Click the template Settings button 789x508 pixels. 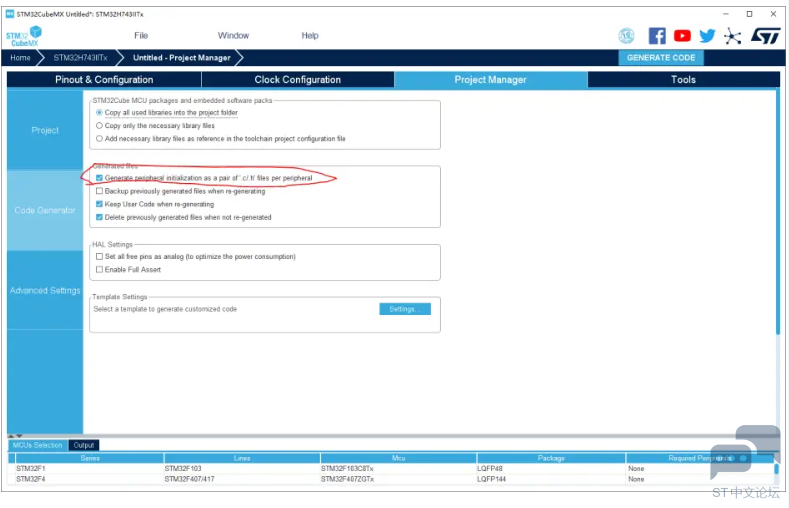405,309
